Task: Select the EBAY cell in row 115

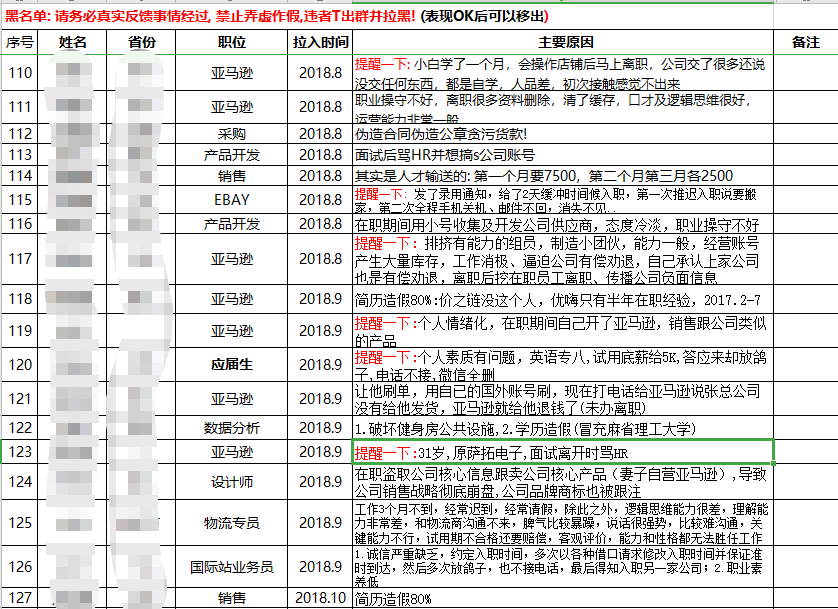Action: point(231,200)
